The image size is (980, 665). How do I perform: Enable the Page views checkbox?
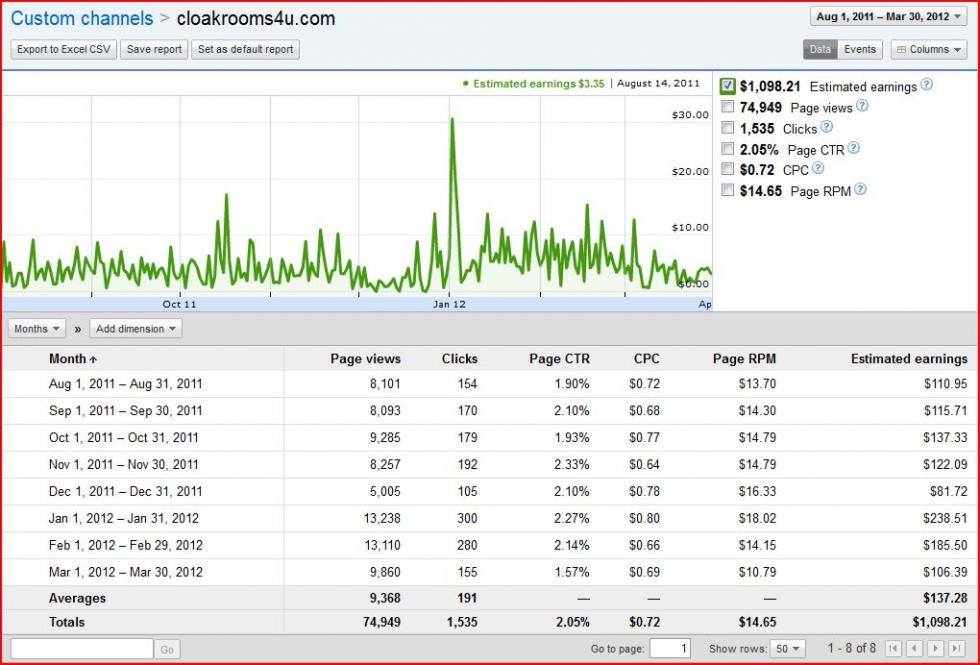point(728,106)
